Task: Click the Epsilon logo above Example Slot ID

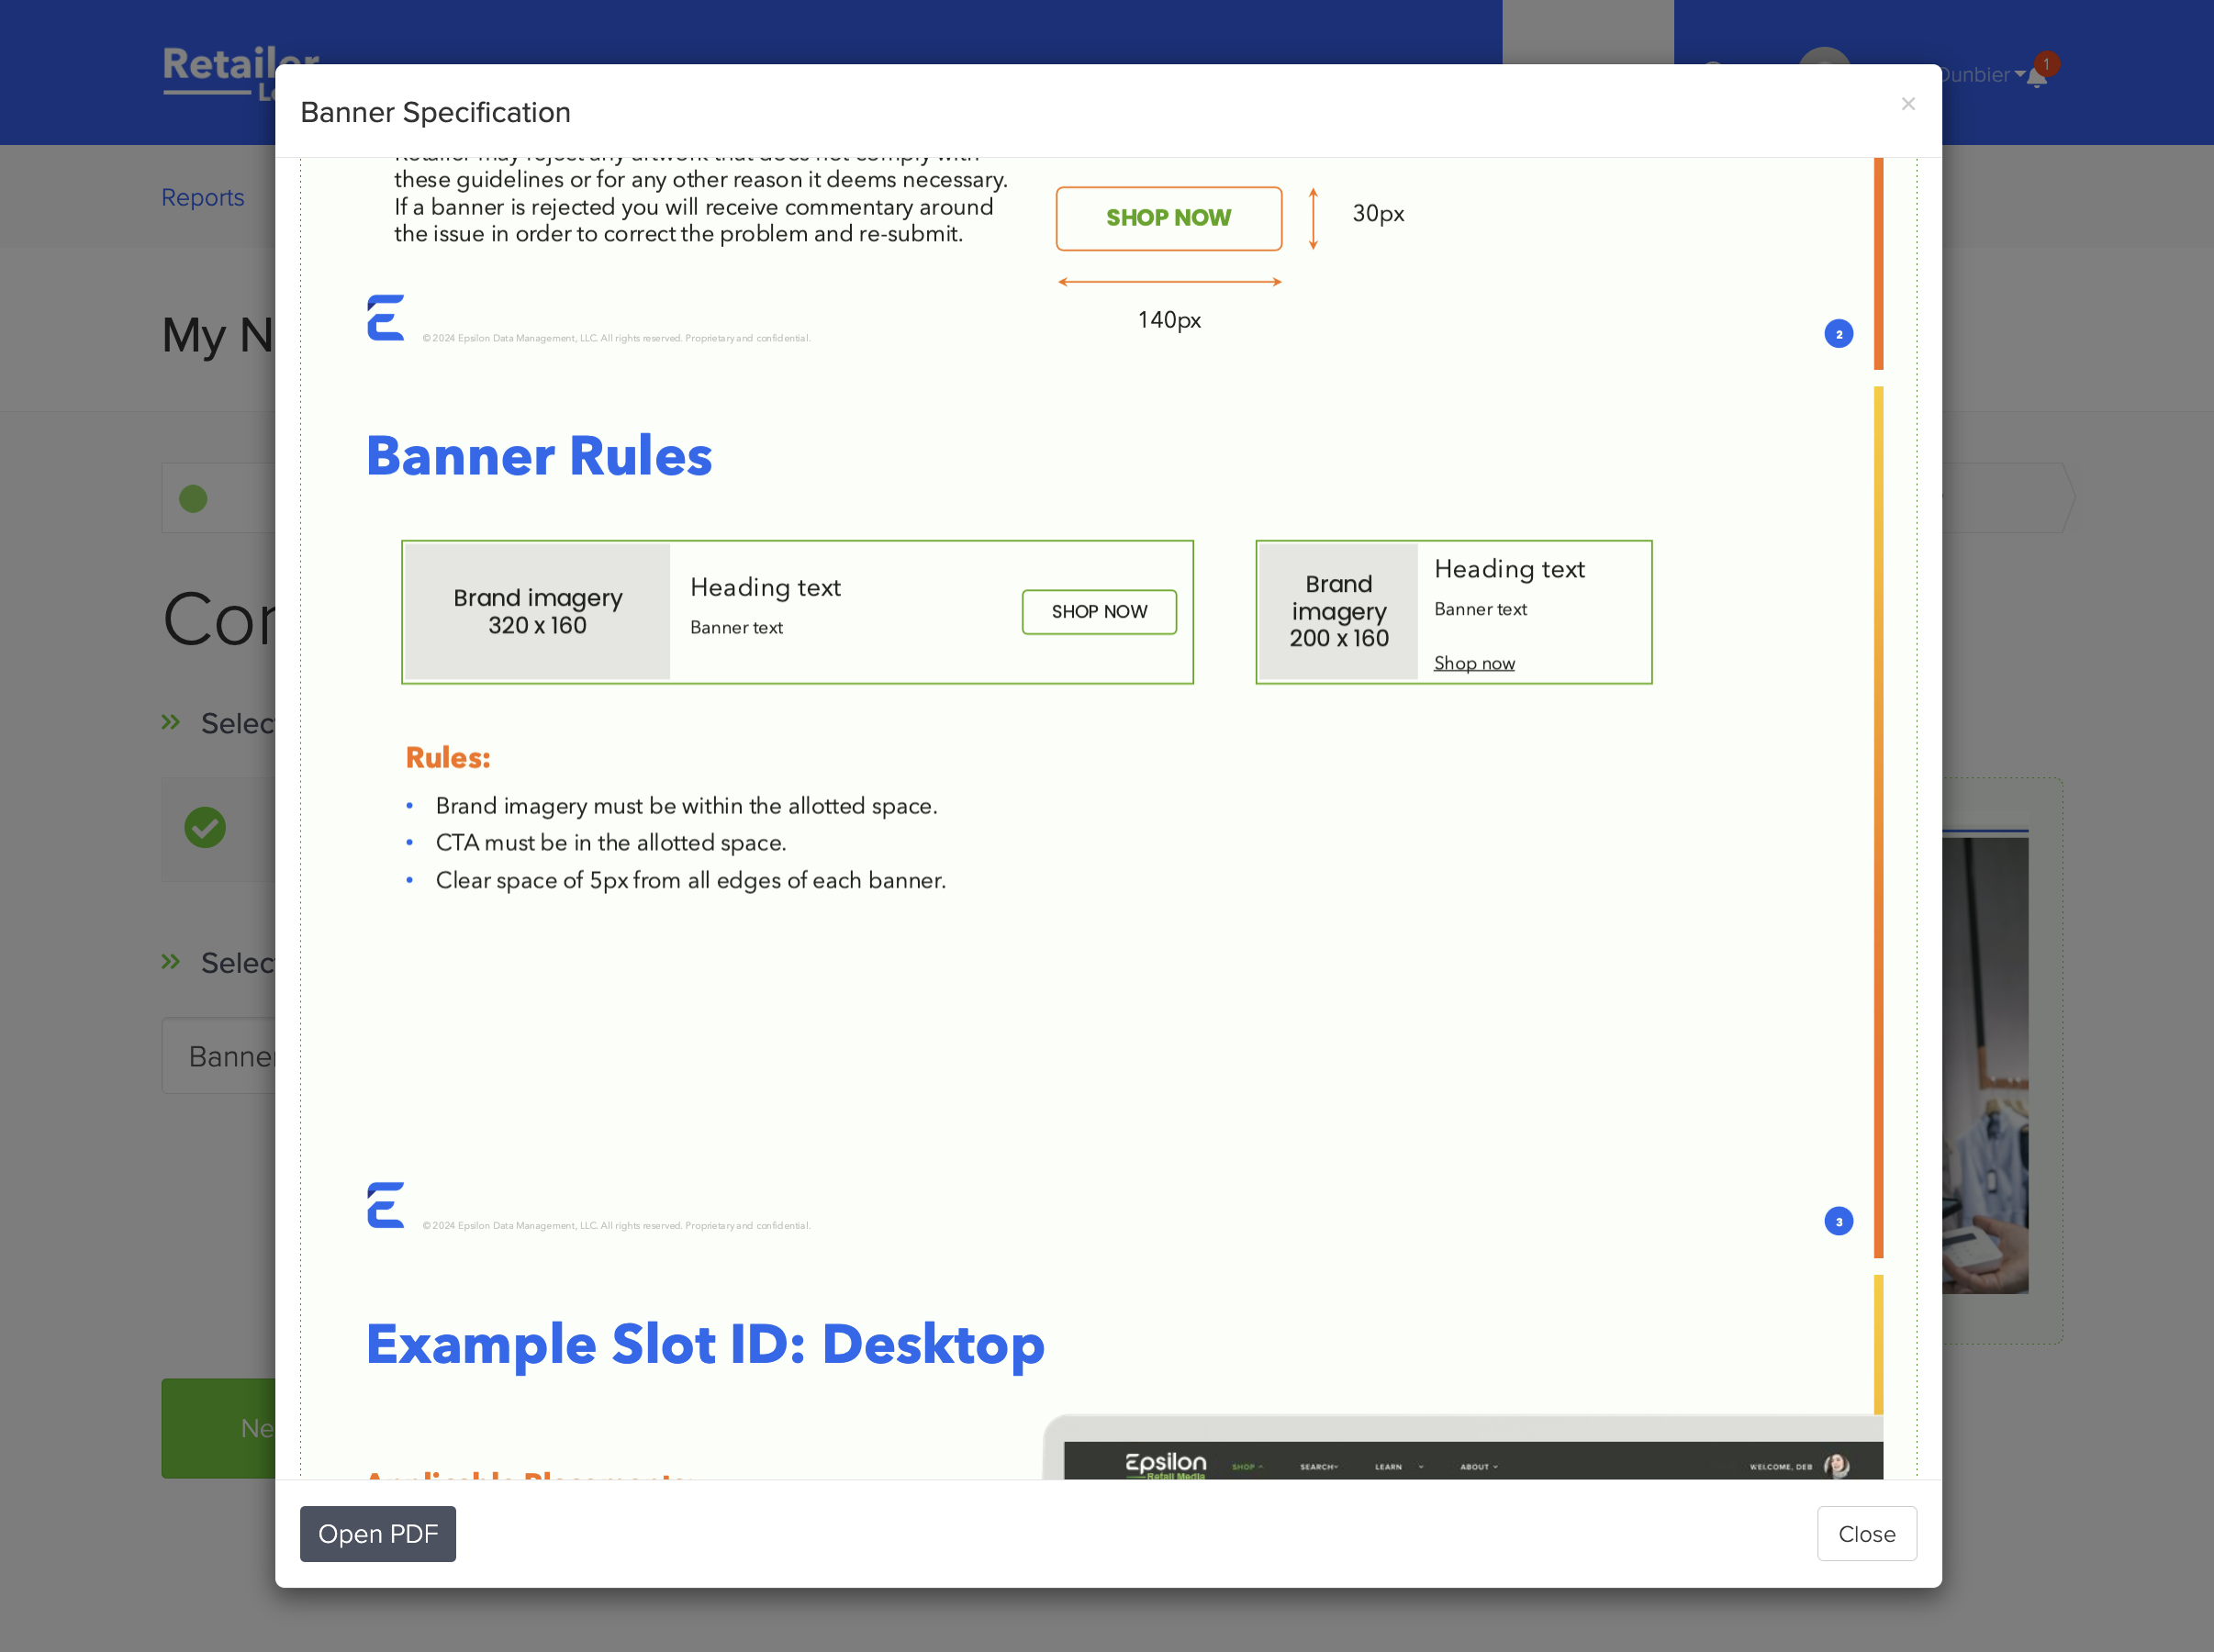Action: [385, 1205]
